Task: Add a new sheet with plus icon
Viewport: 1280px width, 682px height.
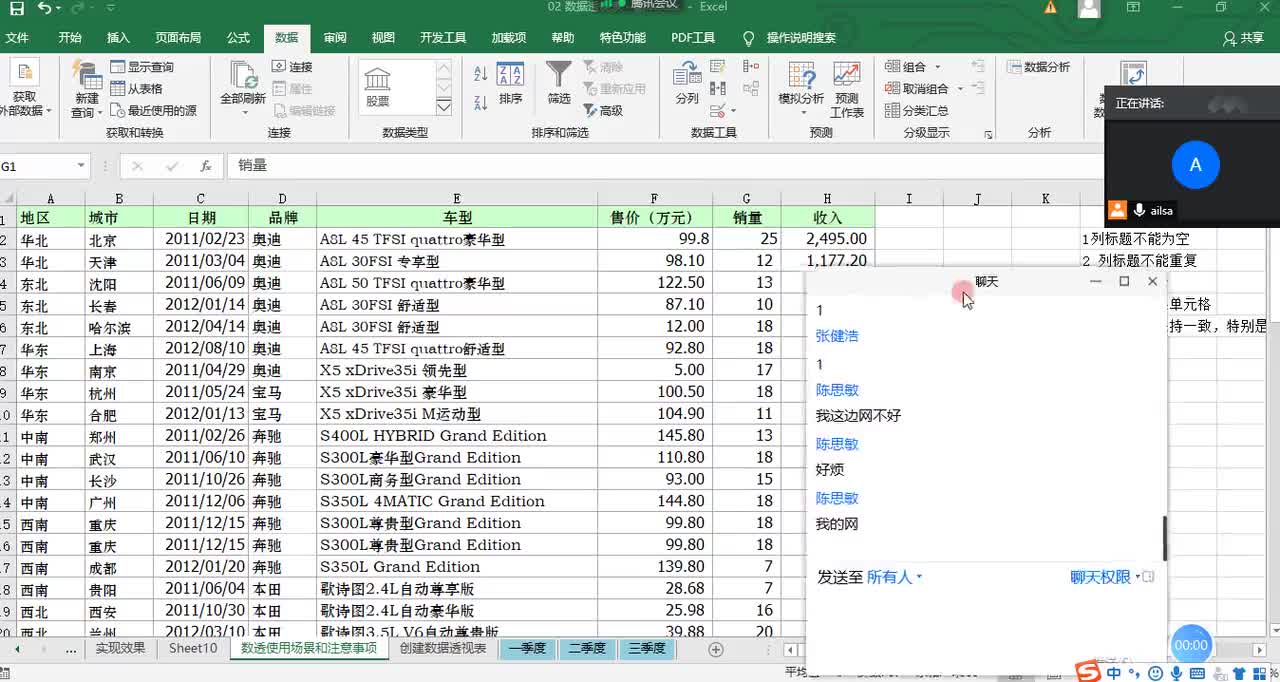Action: click(x=715, y=649)
